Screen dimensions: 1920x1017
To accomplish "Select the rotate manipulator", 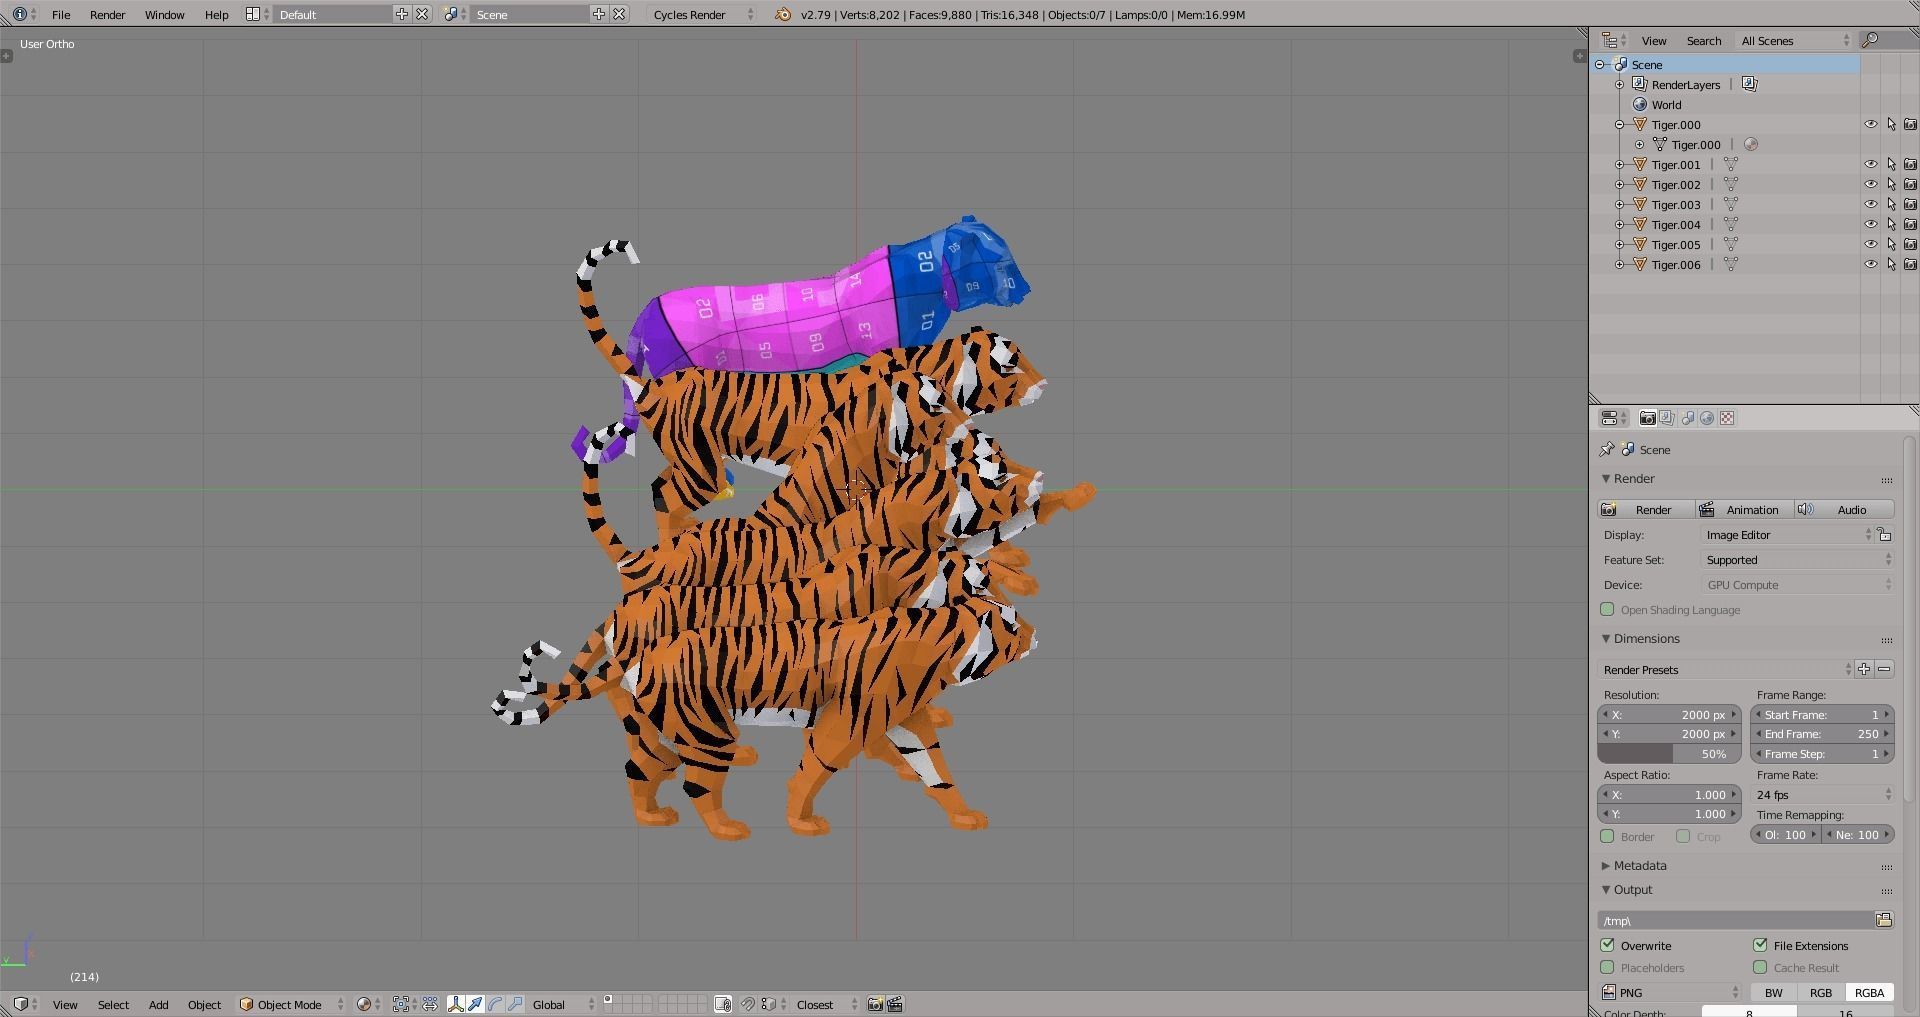I will point(495,1004).
